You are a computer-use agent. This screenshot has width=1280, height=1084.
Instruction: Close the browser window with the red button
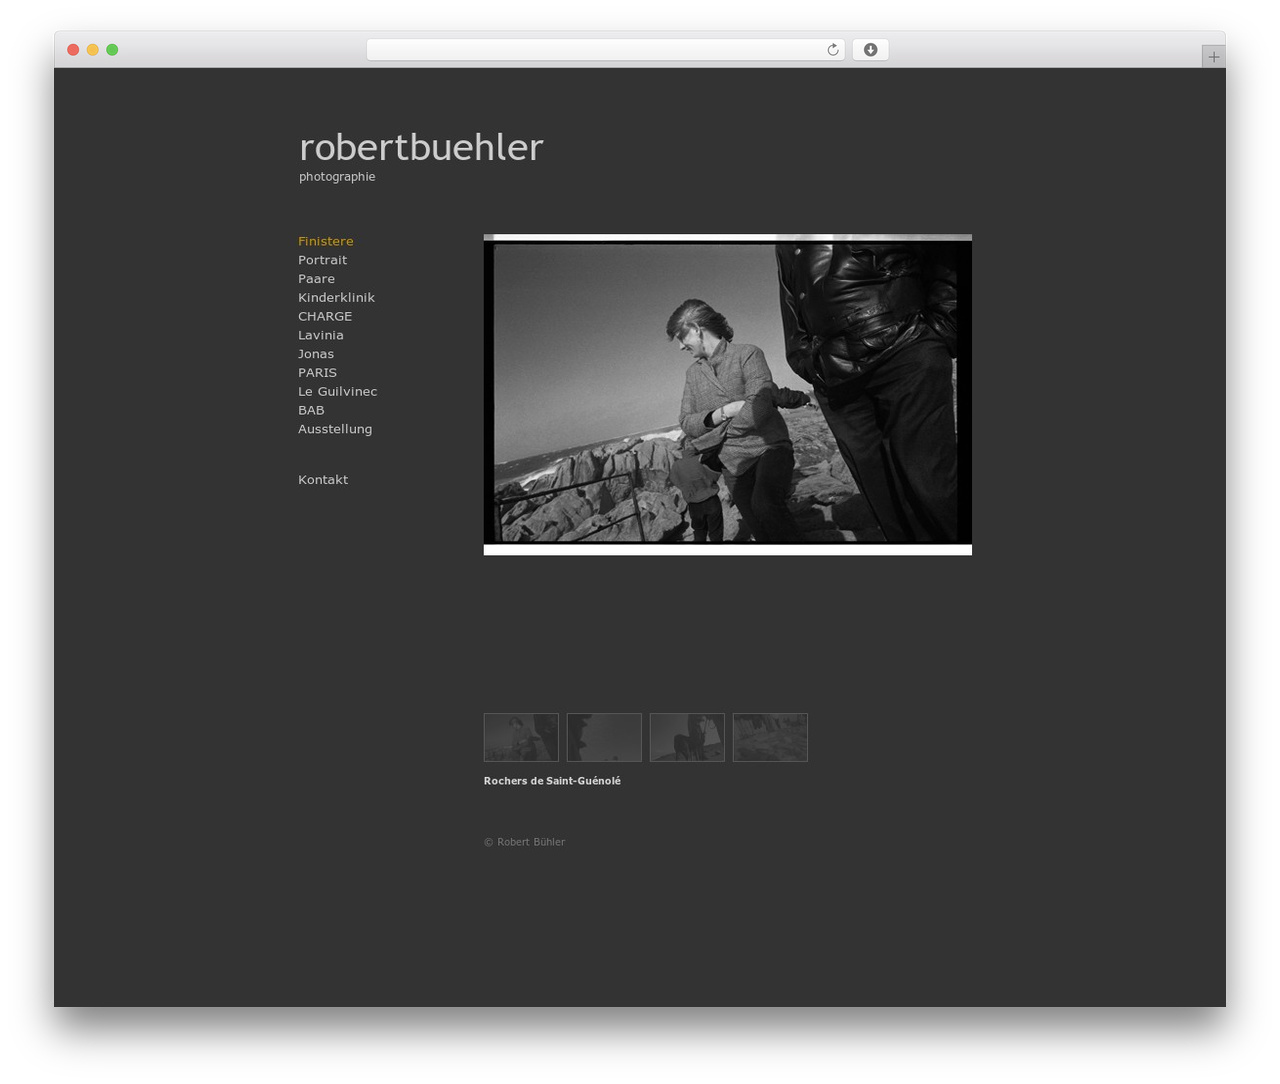[73, 50]
